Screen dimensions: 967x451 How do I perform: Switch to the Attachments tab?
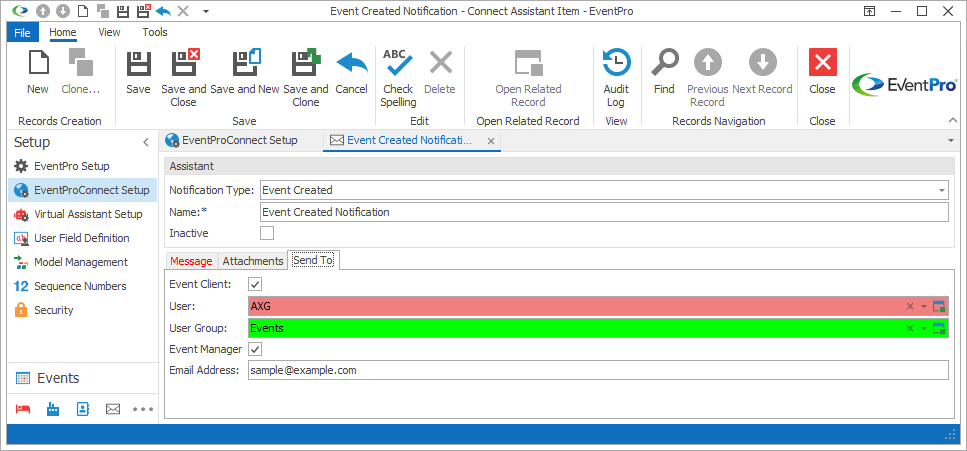click(x=253, y=261)
